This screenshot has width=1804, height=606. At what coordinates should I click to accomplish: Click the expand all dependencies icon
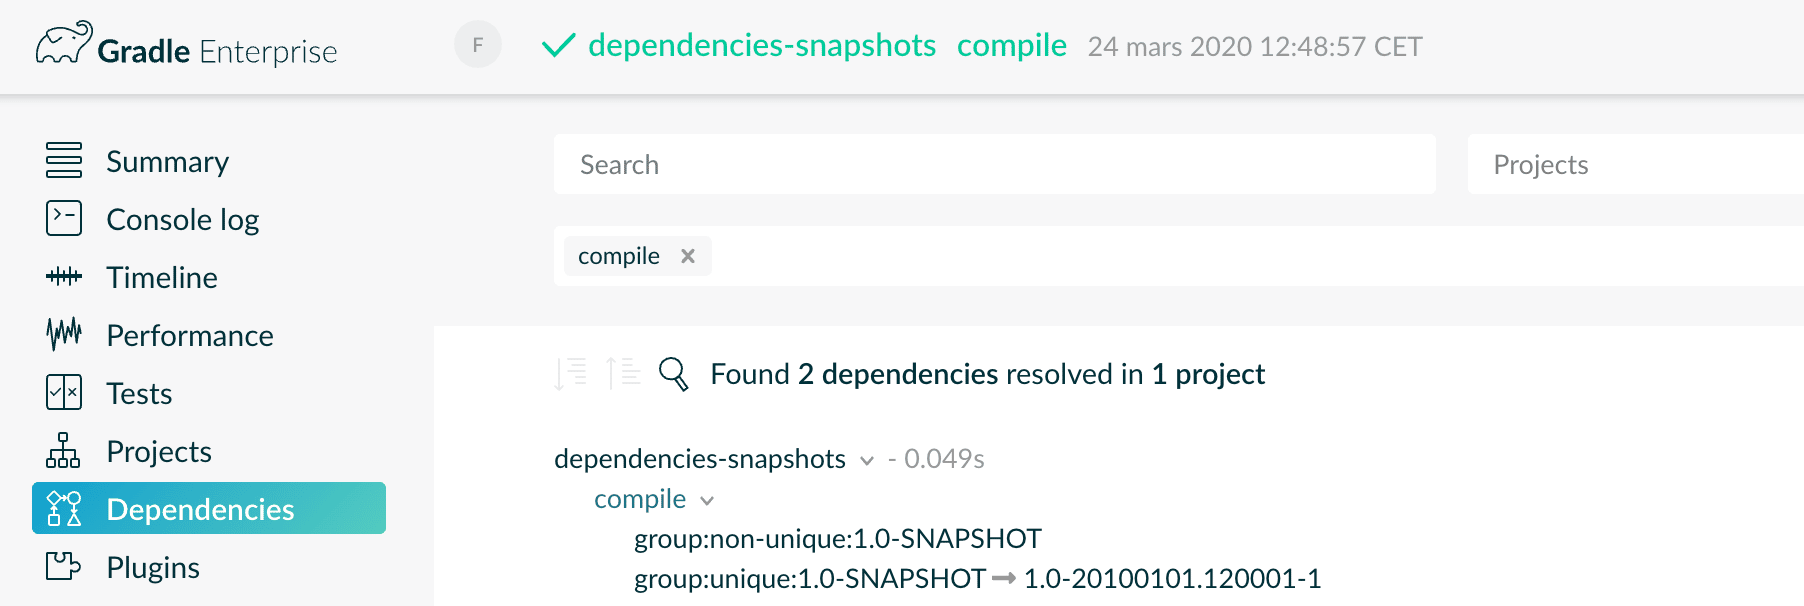click(x=571, y=373)
